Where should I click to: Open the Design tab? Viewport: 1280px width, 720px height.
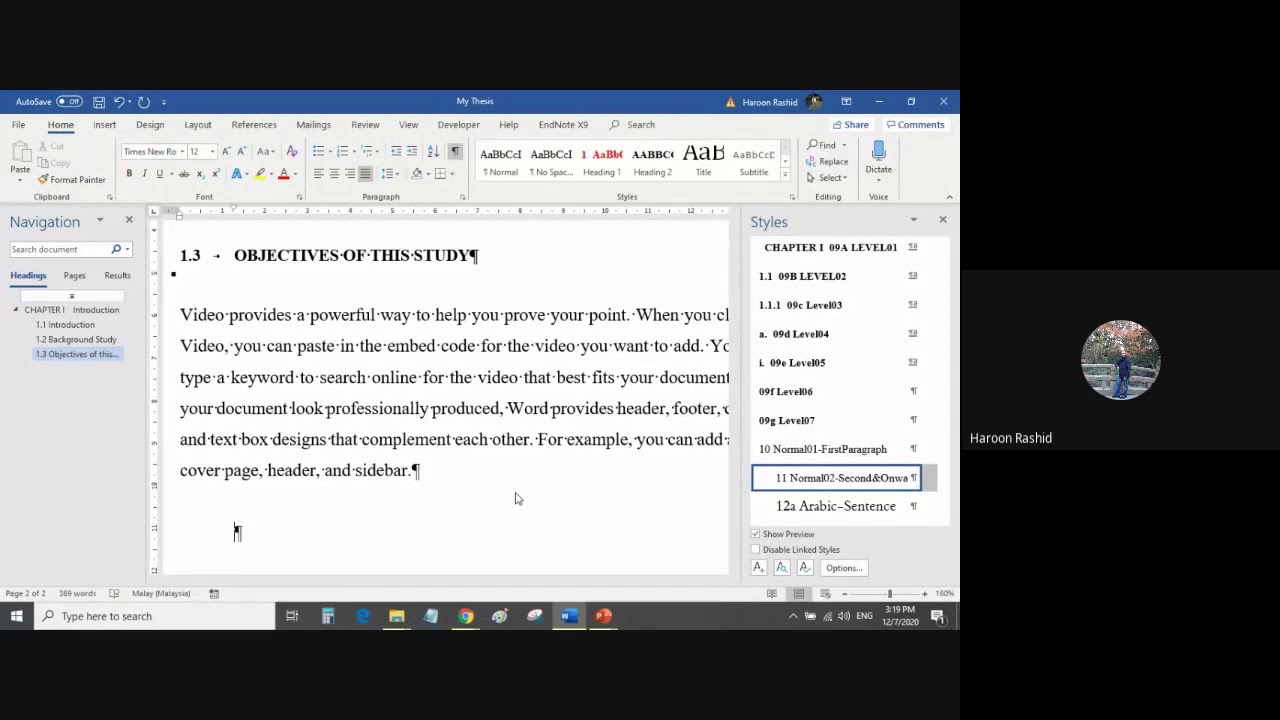(x=150, y=125)
